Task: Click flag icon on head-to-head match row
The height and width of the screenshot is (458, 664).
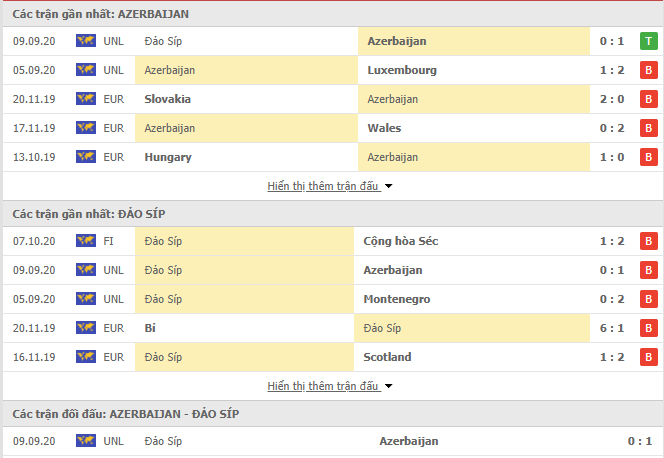Action: 86,441
